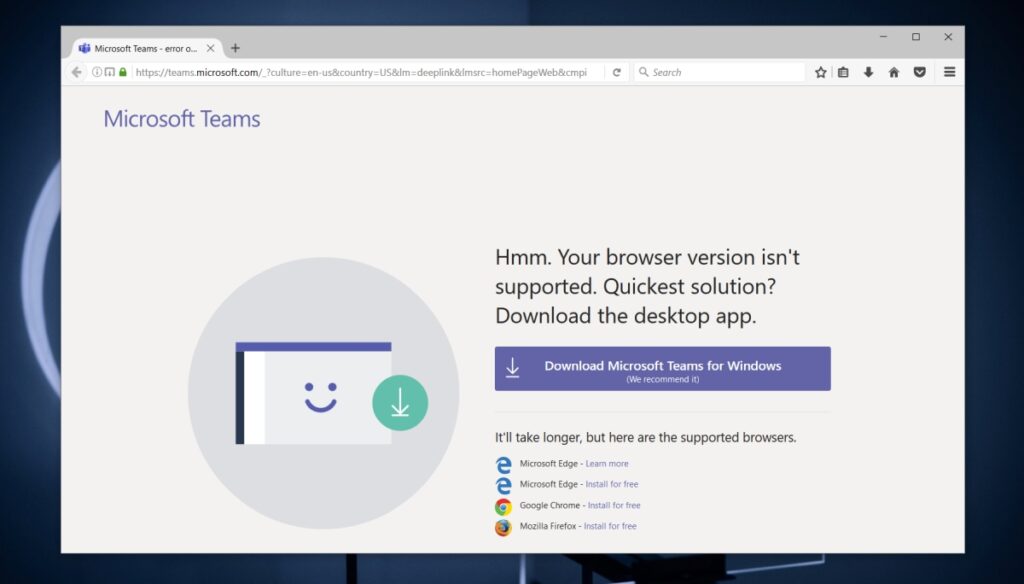Switch to the Microsoft Teams error tab
Viewport: 1024px width, 584px height.
145,47
